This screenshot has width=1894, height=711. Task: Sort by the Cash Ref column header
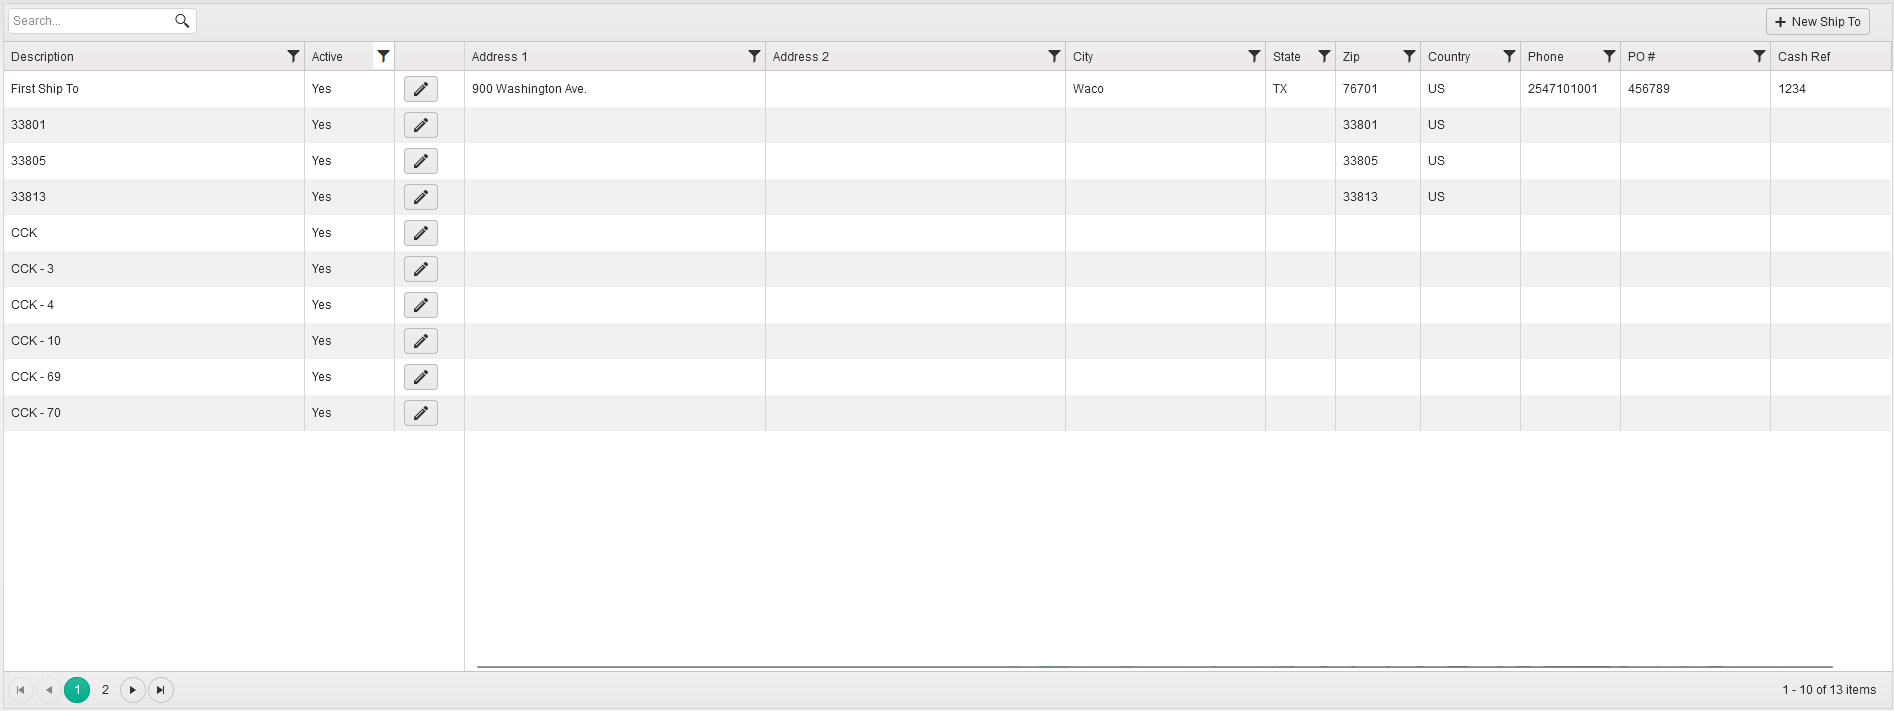pyautogui.click(x=1804, y=57)
